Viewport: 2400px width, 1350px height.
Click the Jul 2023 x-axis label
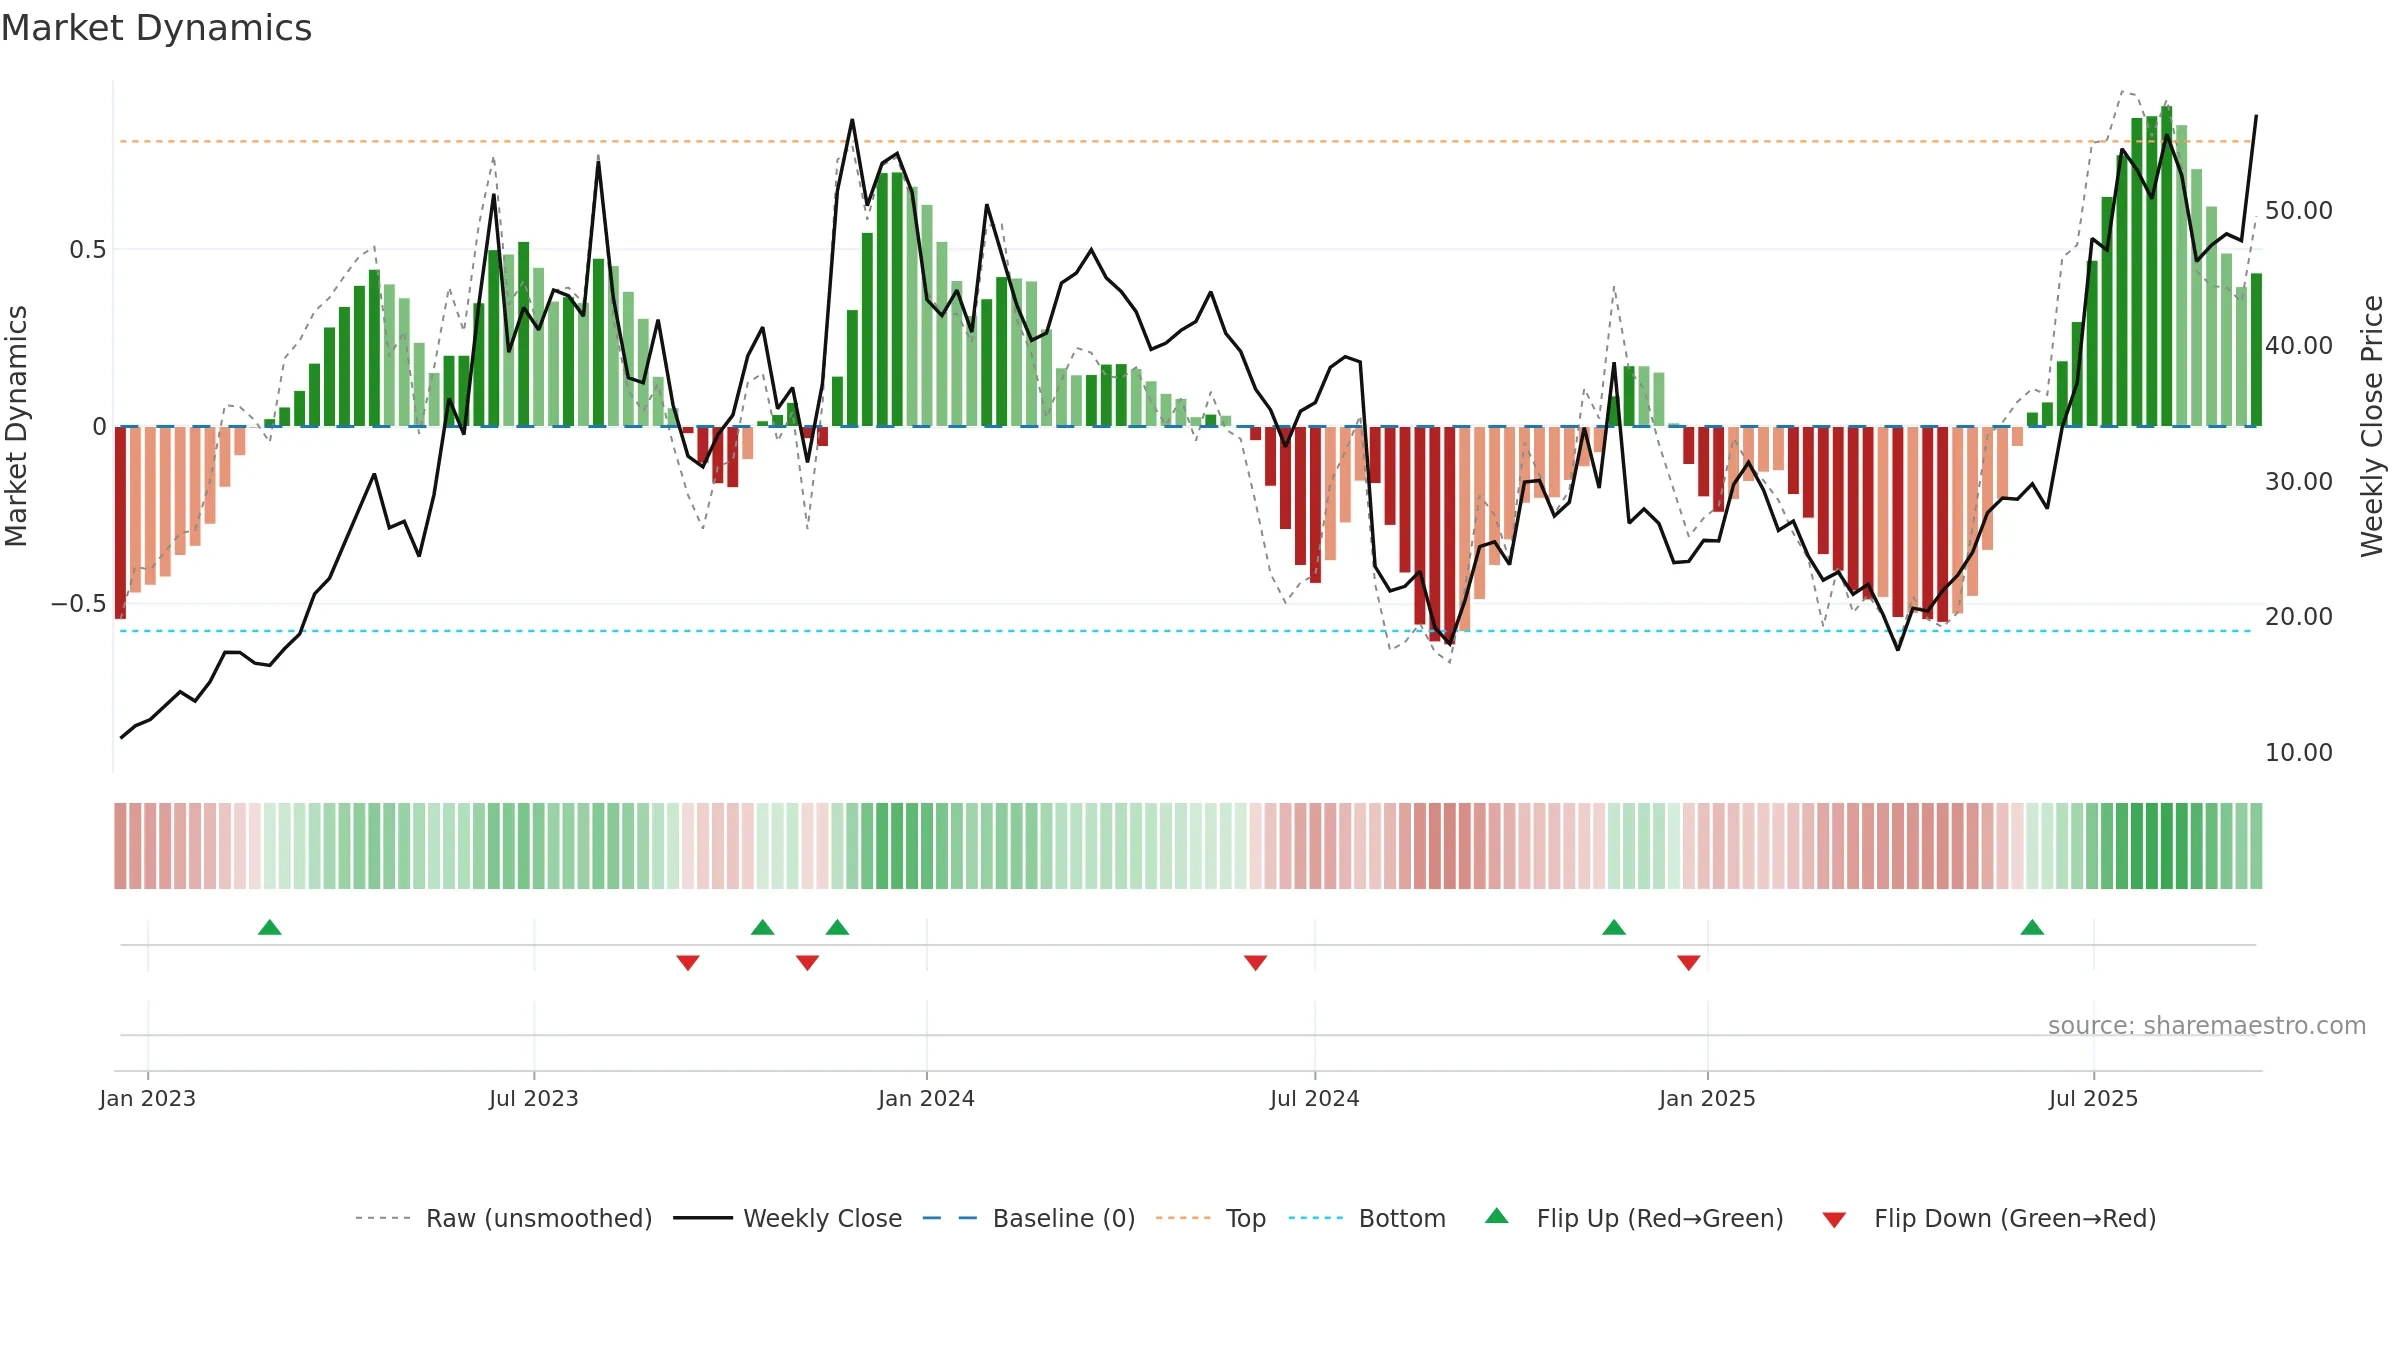[534, 1098]
